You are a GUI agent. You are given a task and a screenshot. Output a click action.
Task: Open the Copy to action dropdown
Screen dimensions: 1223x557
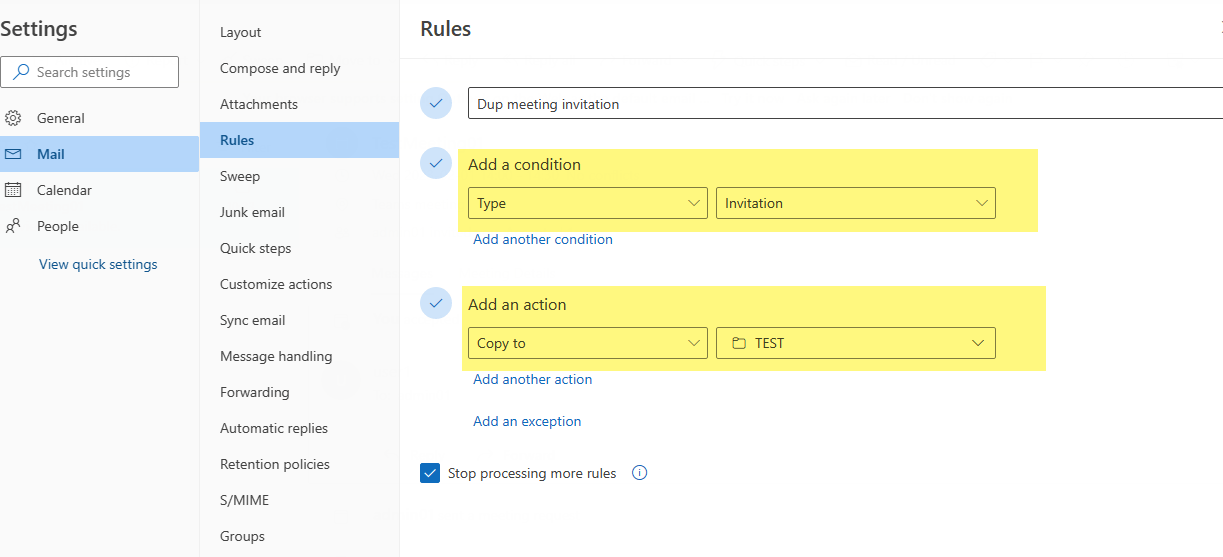(587, 343)
